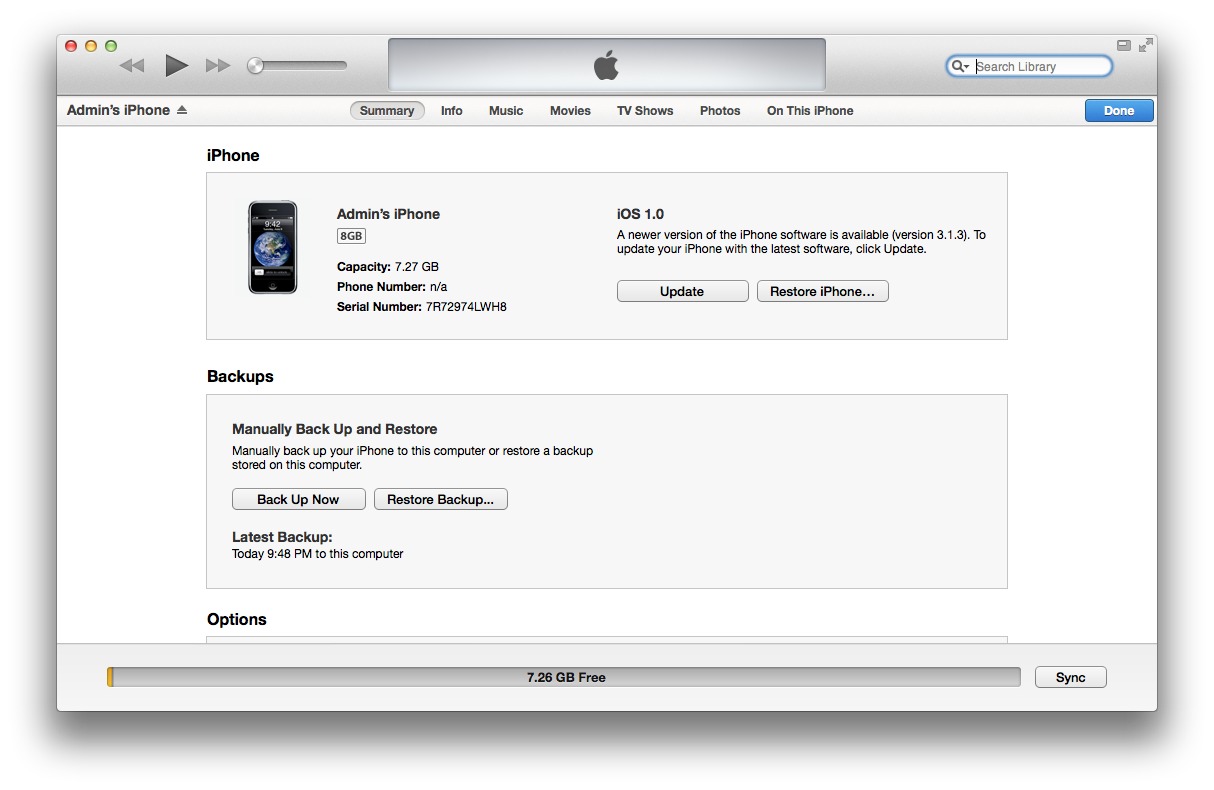Open the TV Shows tab
The image size is (1214, 790).
pos(645,111)
